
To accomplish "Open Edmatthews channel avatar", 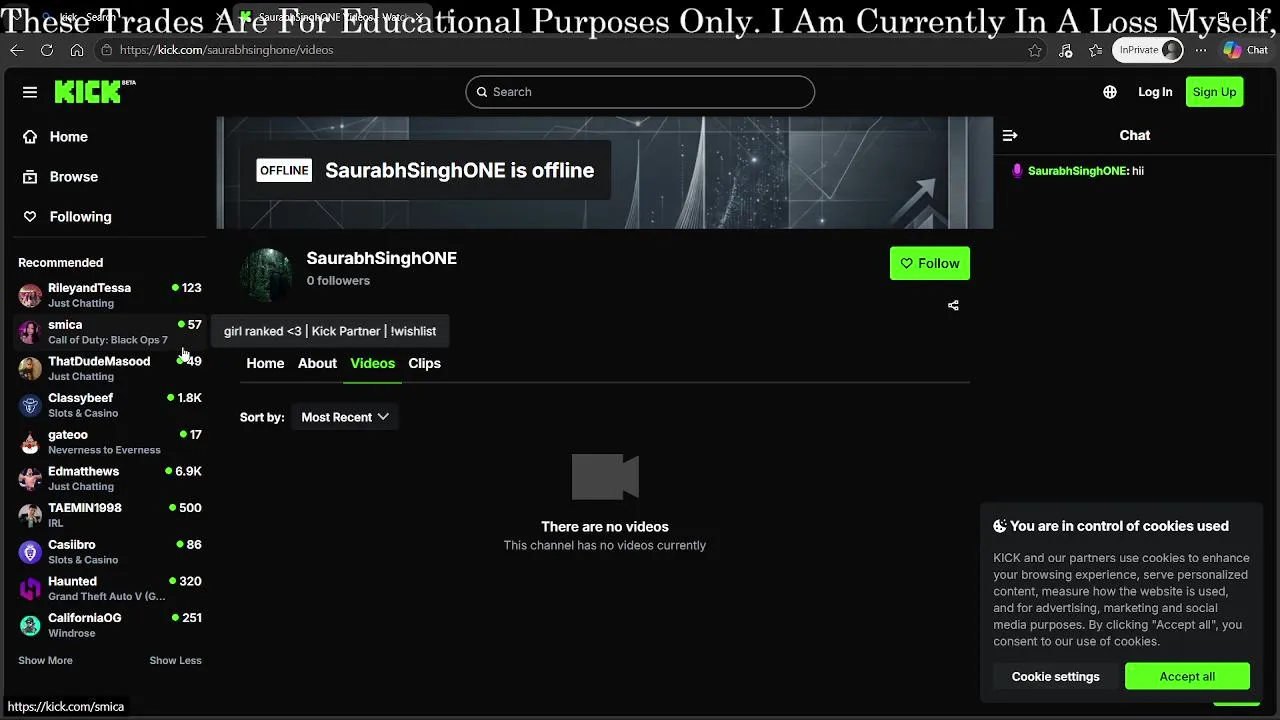I will (x=30, y=478).
